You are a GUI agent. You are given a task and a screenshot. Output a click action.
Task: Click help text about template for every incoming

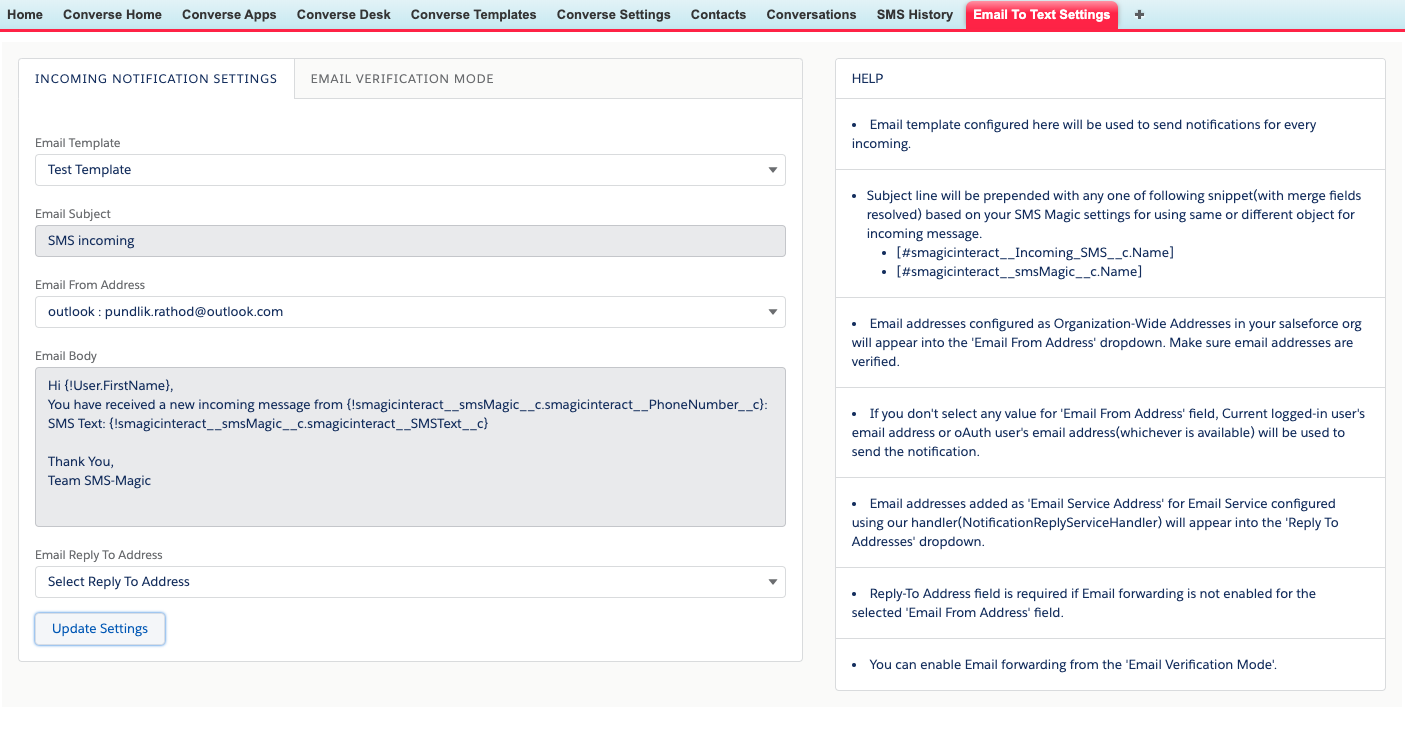1084,134
